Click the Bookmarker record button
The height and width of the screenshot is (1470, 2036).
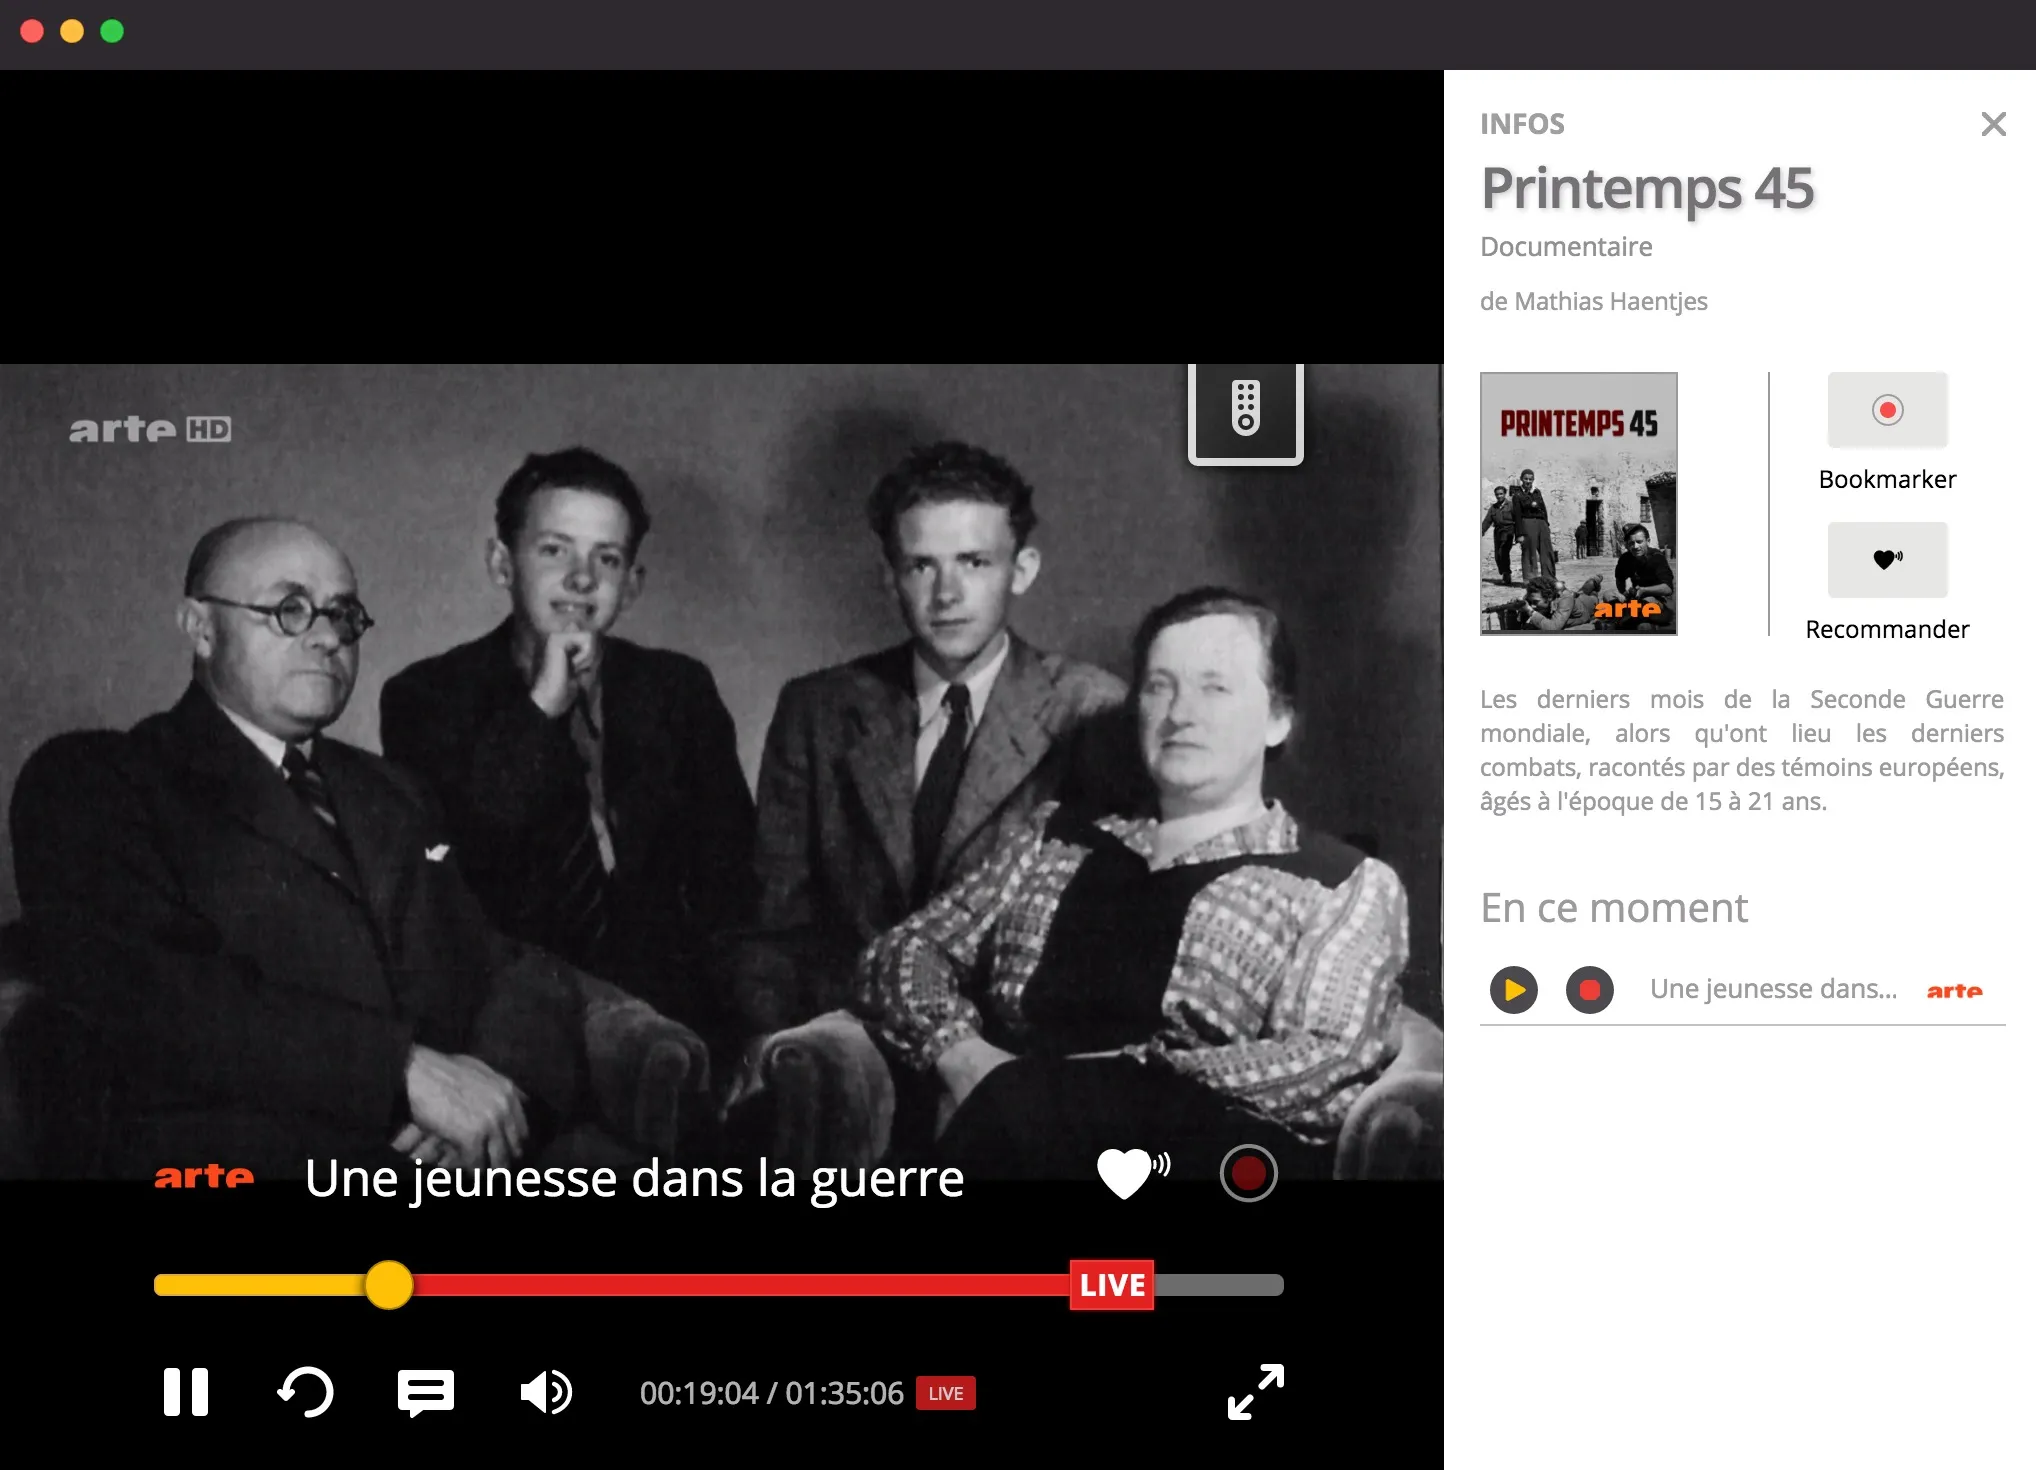tap(1887, 410)
